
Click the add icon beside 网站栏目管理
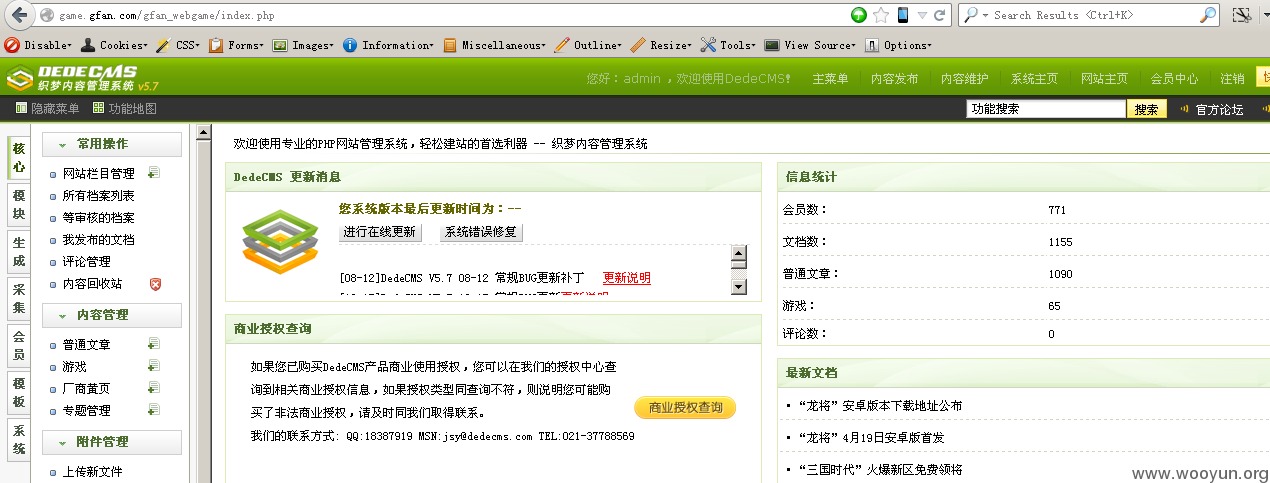(154, 174)
